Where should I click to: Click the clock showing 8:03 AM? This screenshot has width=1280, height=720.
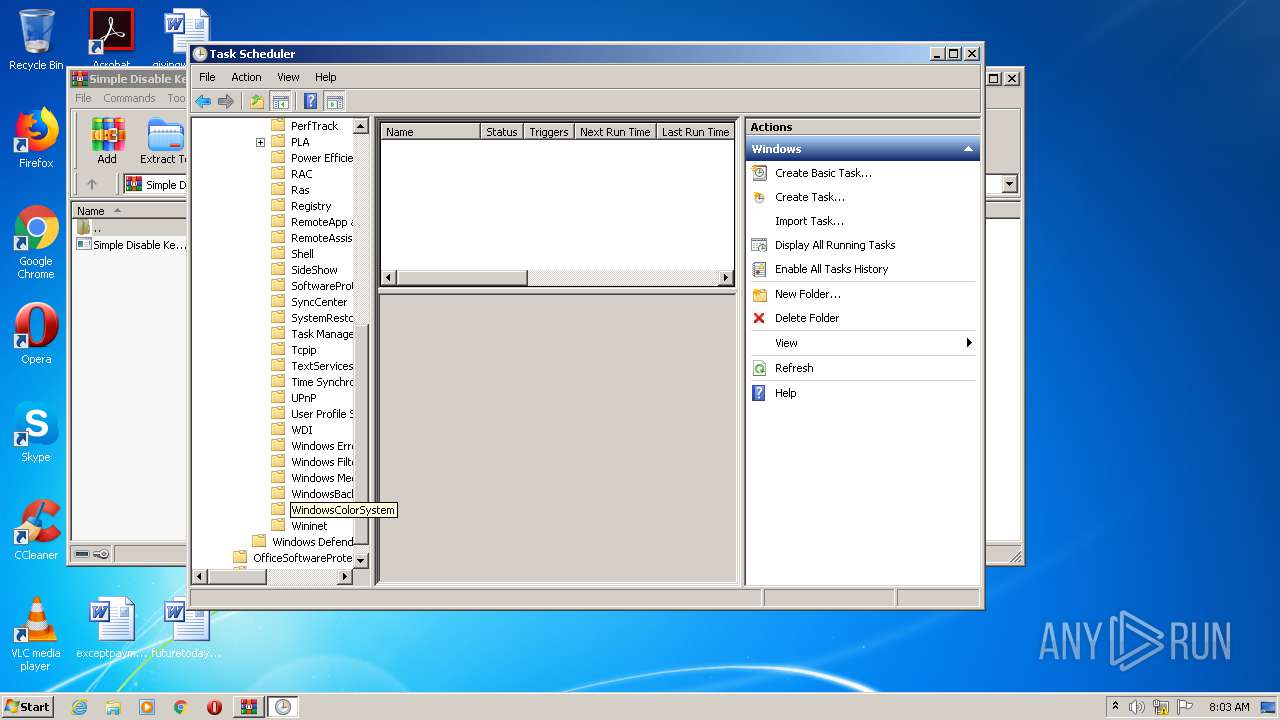click(1228, 707)
